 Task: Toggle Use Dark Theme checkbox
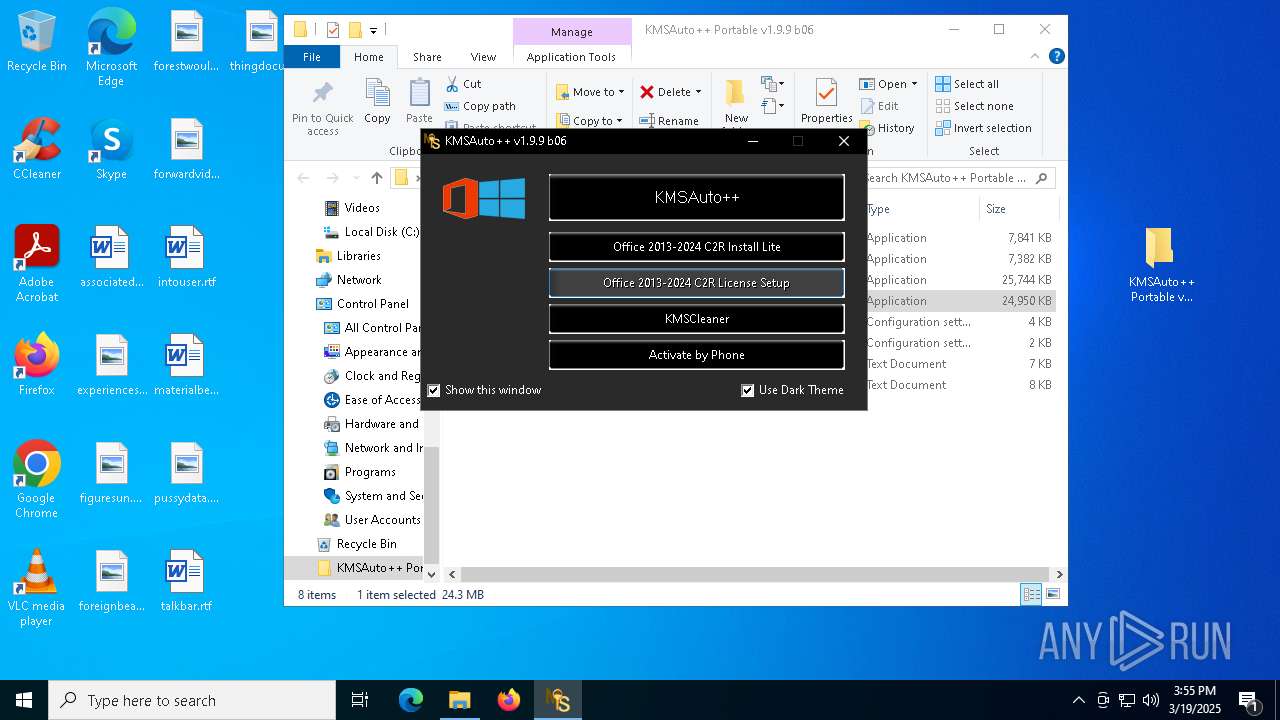(x=747, y=390)
